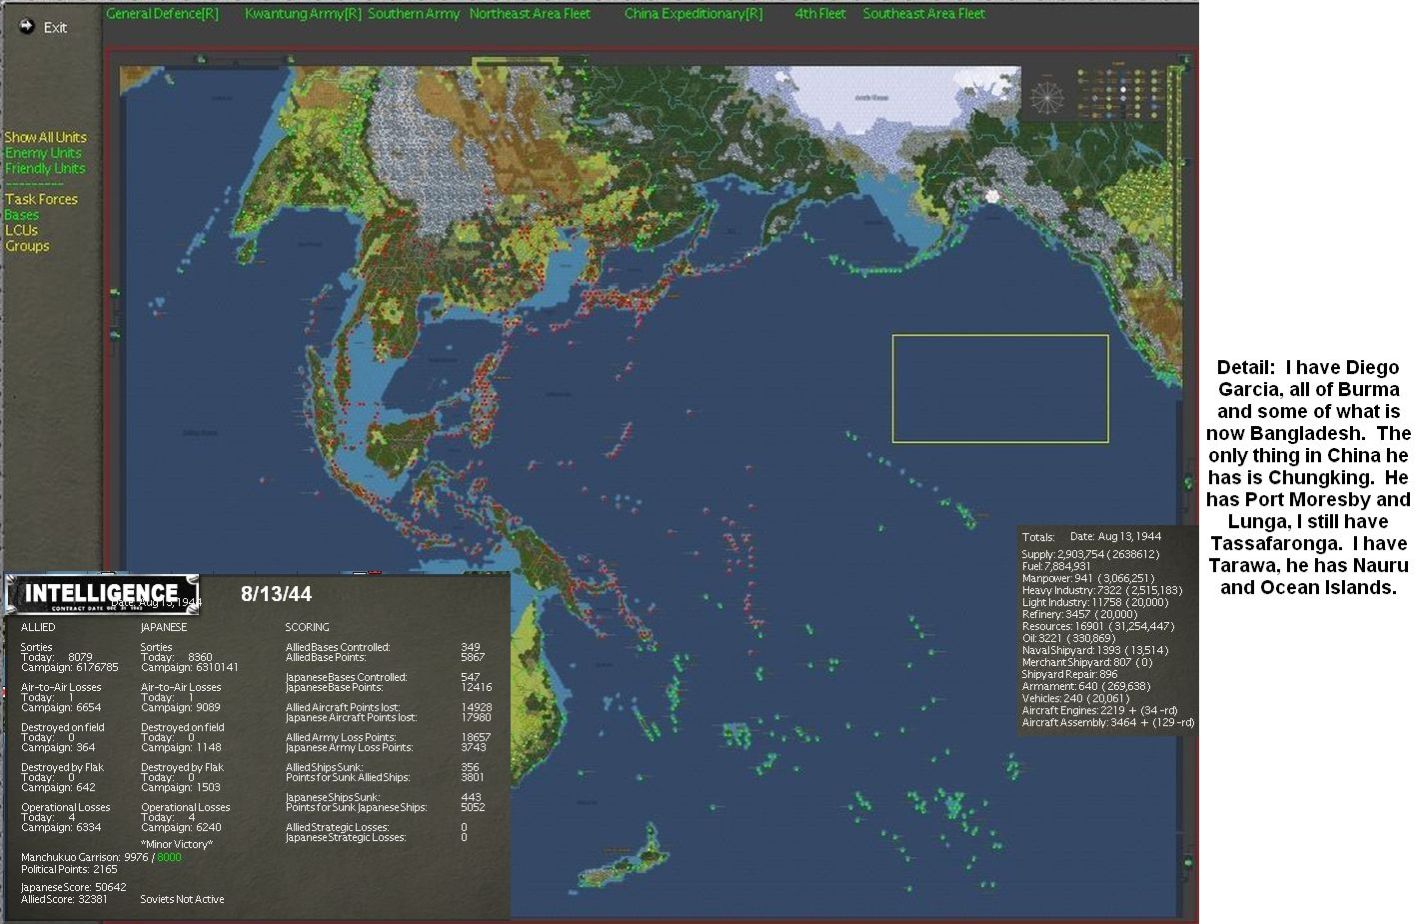The image size is (1420, 924).
Task: Click the Allied Bases Controlled line
Action: 383,647
